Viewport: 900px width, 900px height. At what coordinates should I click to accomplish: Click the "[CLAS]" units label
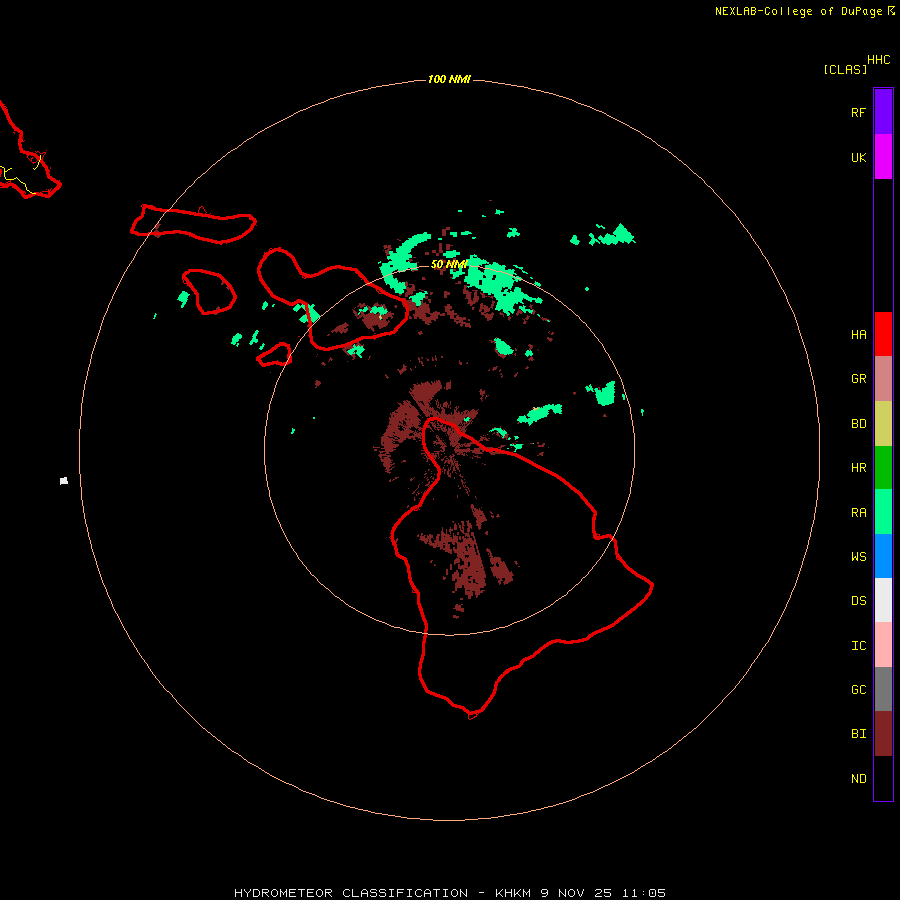845,69
